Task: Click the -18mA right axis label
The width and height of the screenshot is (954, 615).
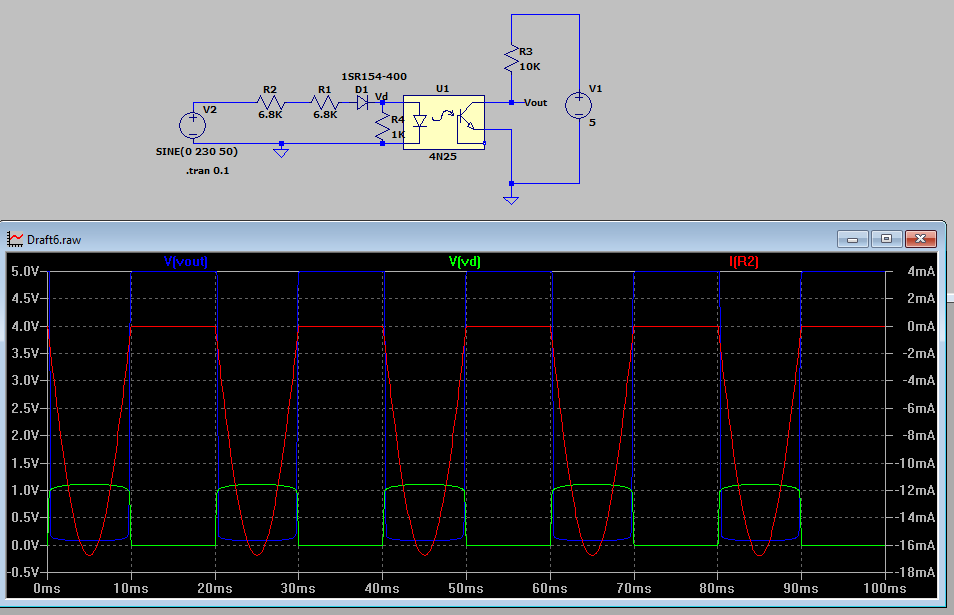Action: pyautogui.click(x=915, y=572)
